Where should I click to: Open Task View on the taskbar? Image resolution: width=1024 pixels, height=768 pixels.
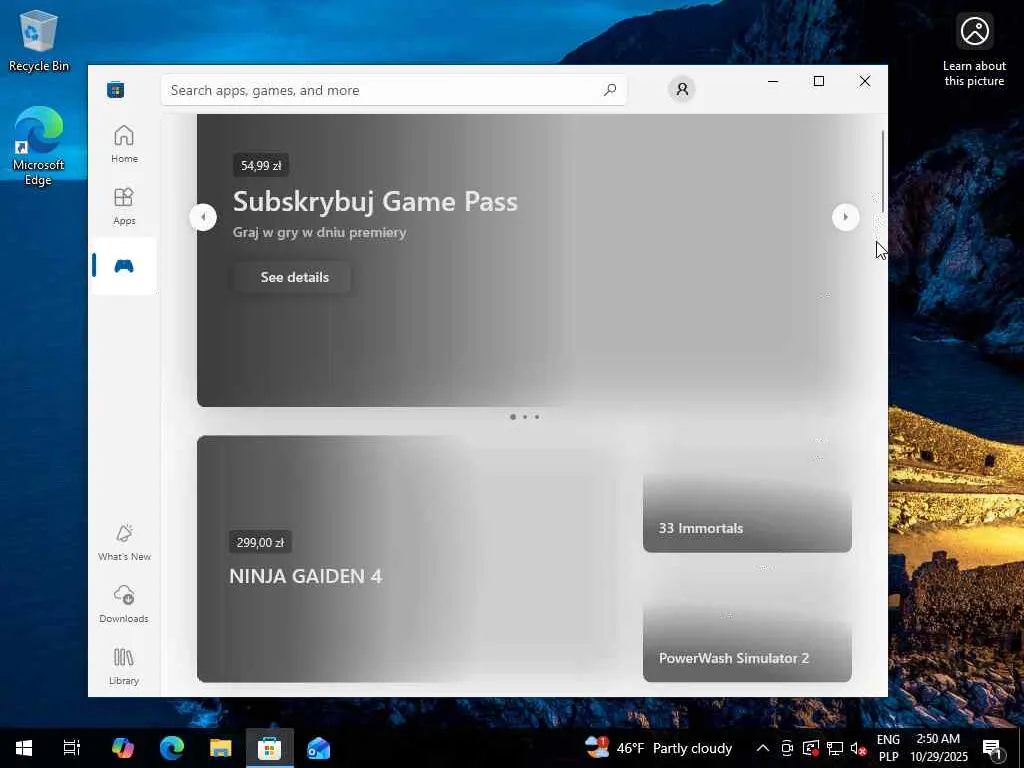(x=72, y=748)
